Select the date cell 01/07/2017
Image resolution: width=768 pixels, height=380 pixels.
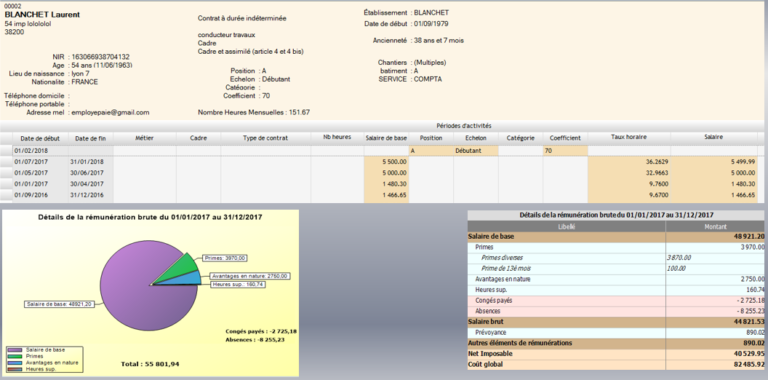(40, 162)
